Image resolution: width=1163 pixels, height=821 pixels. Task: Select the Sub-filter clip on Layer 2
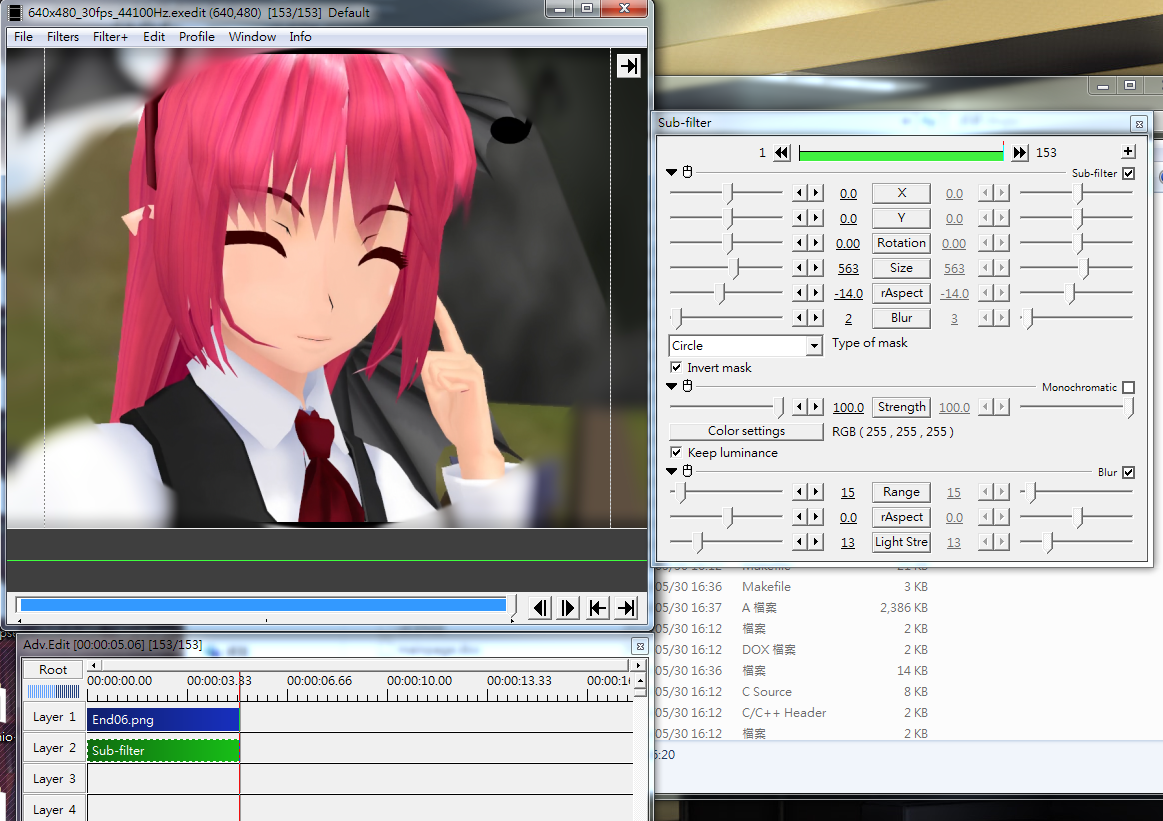(163, 751)
